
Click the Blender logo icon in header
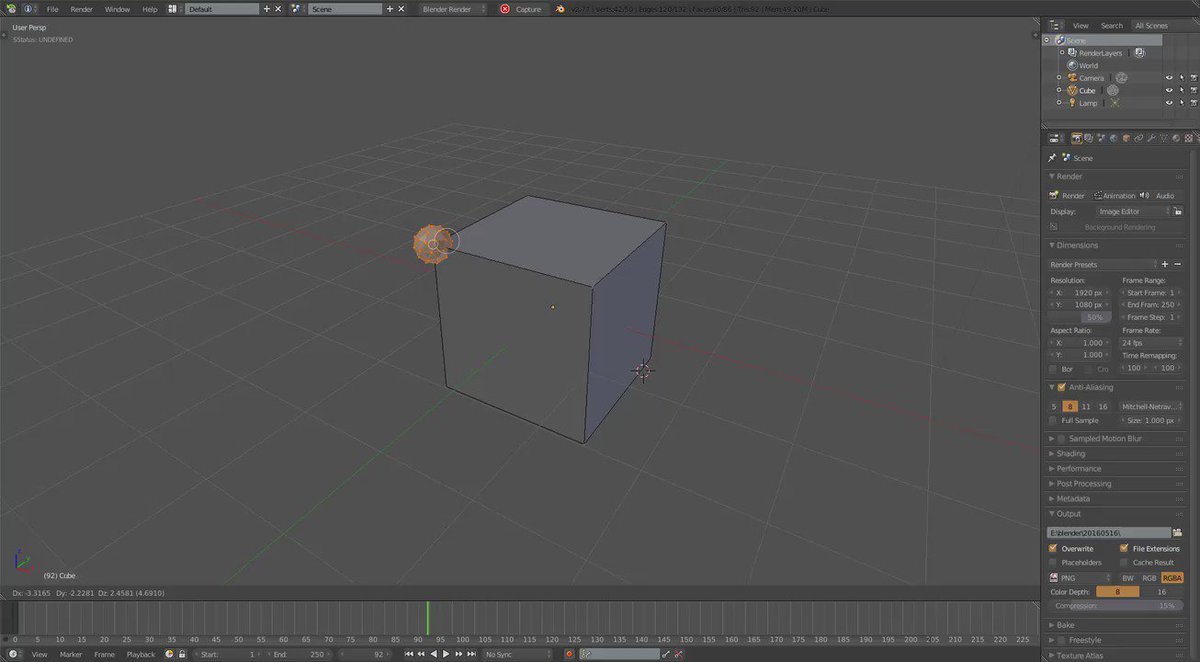[561, 9]
